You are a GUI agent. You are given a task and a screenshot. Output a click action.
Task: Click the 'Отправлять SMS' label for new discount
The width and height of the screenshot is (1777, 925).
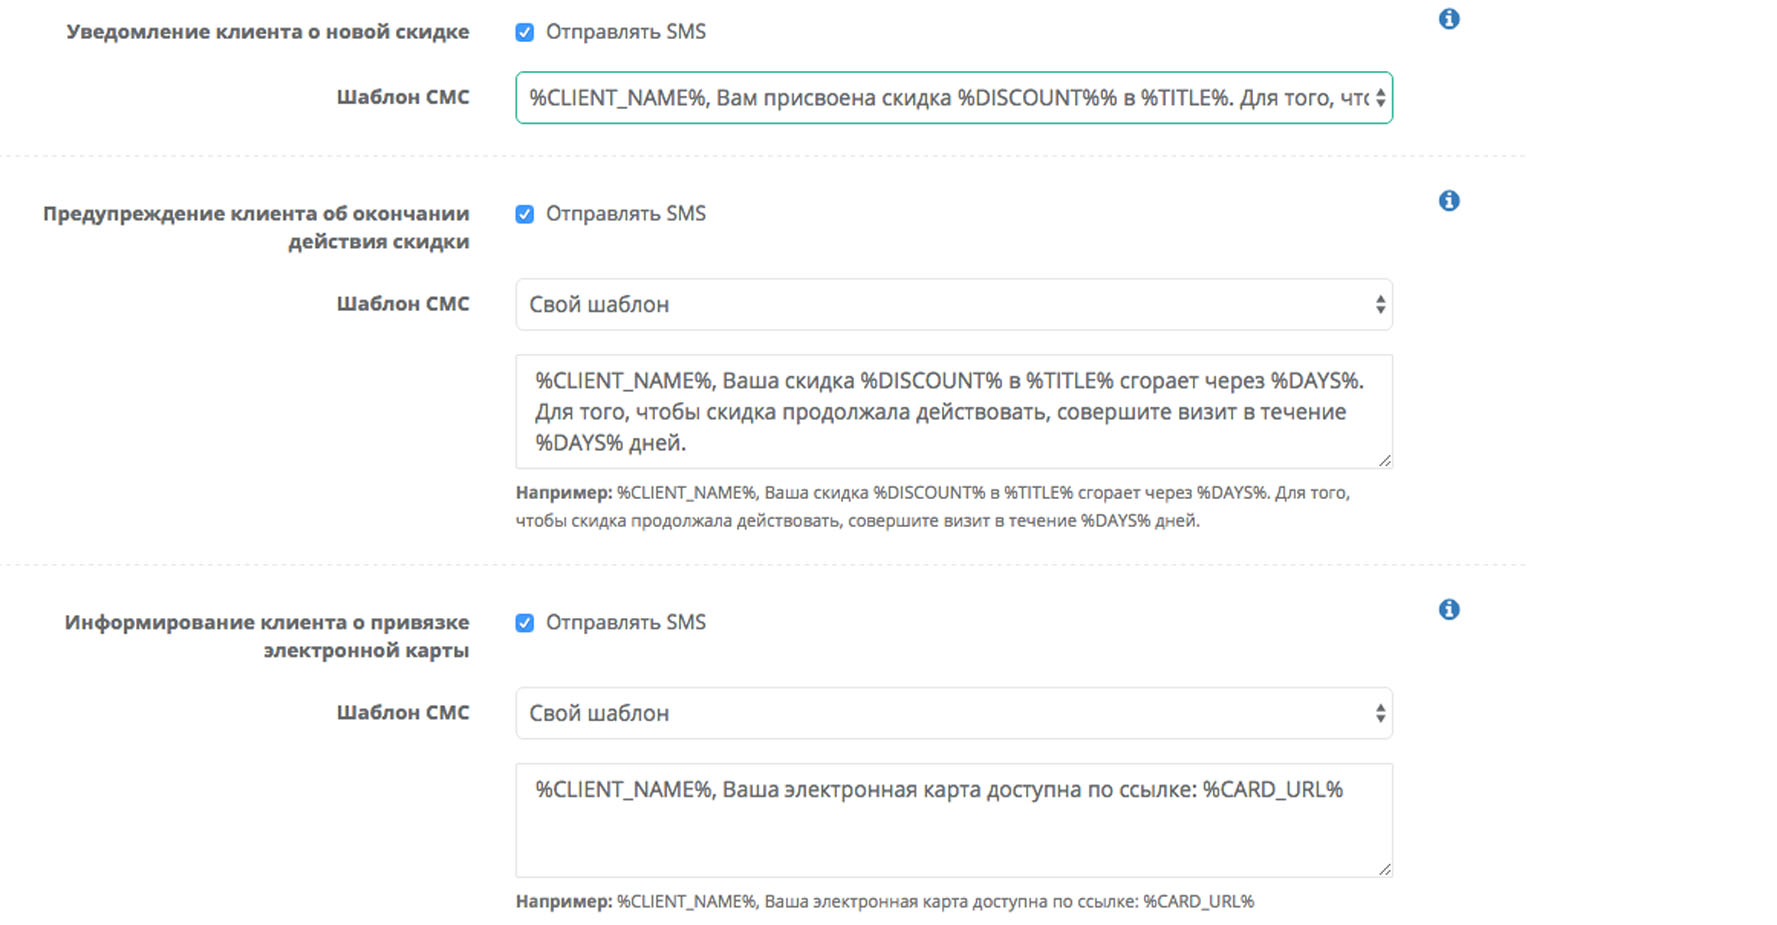coord(626,32)
